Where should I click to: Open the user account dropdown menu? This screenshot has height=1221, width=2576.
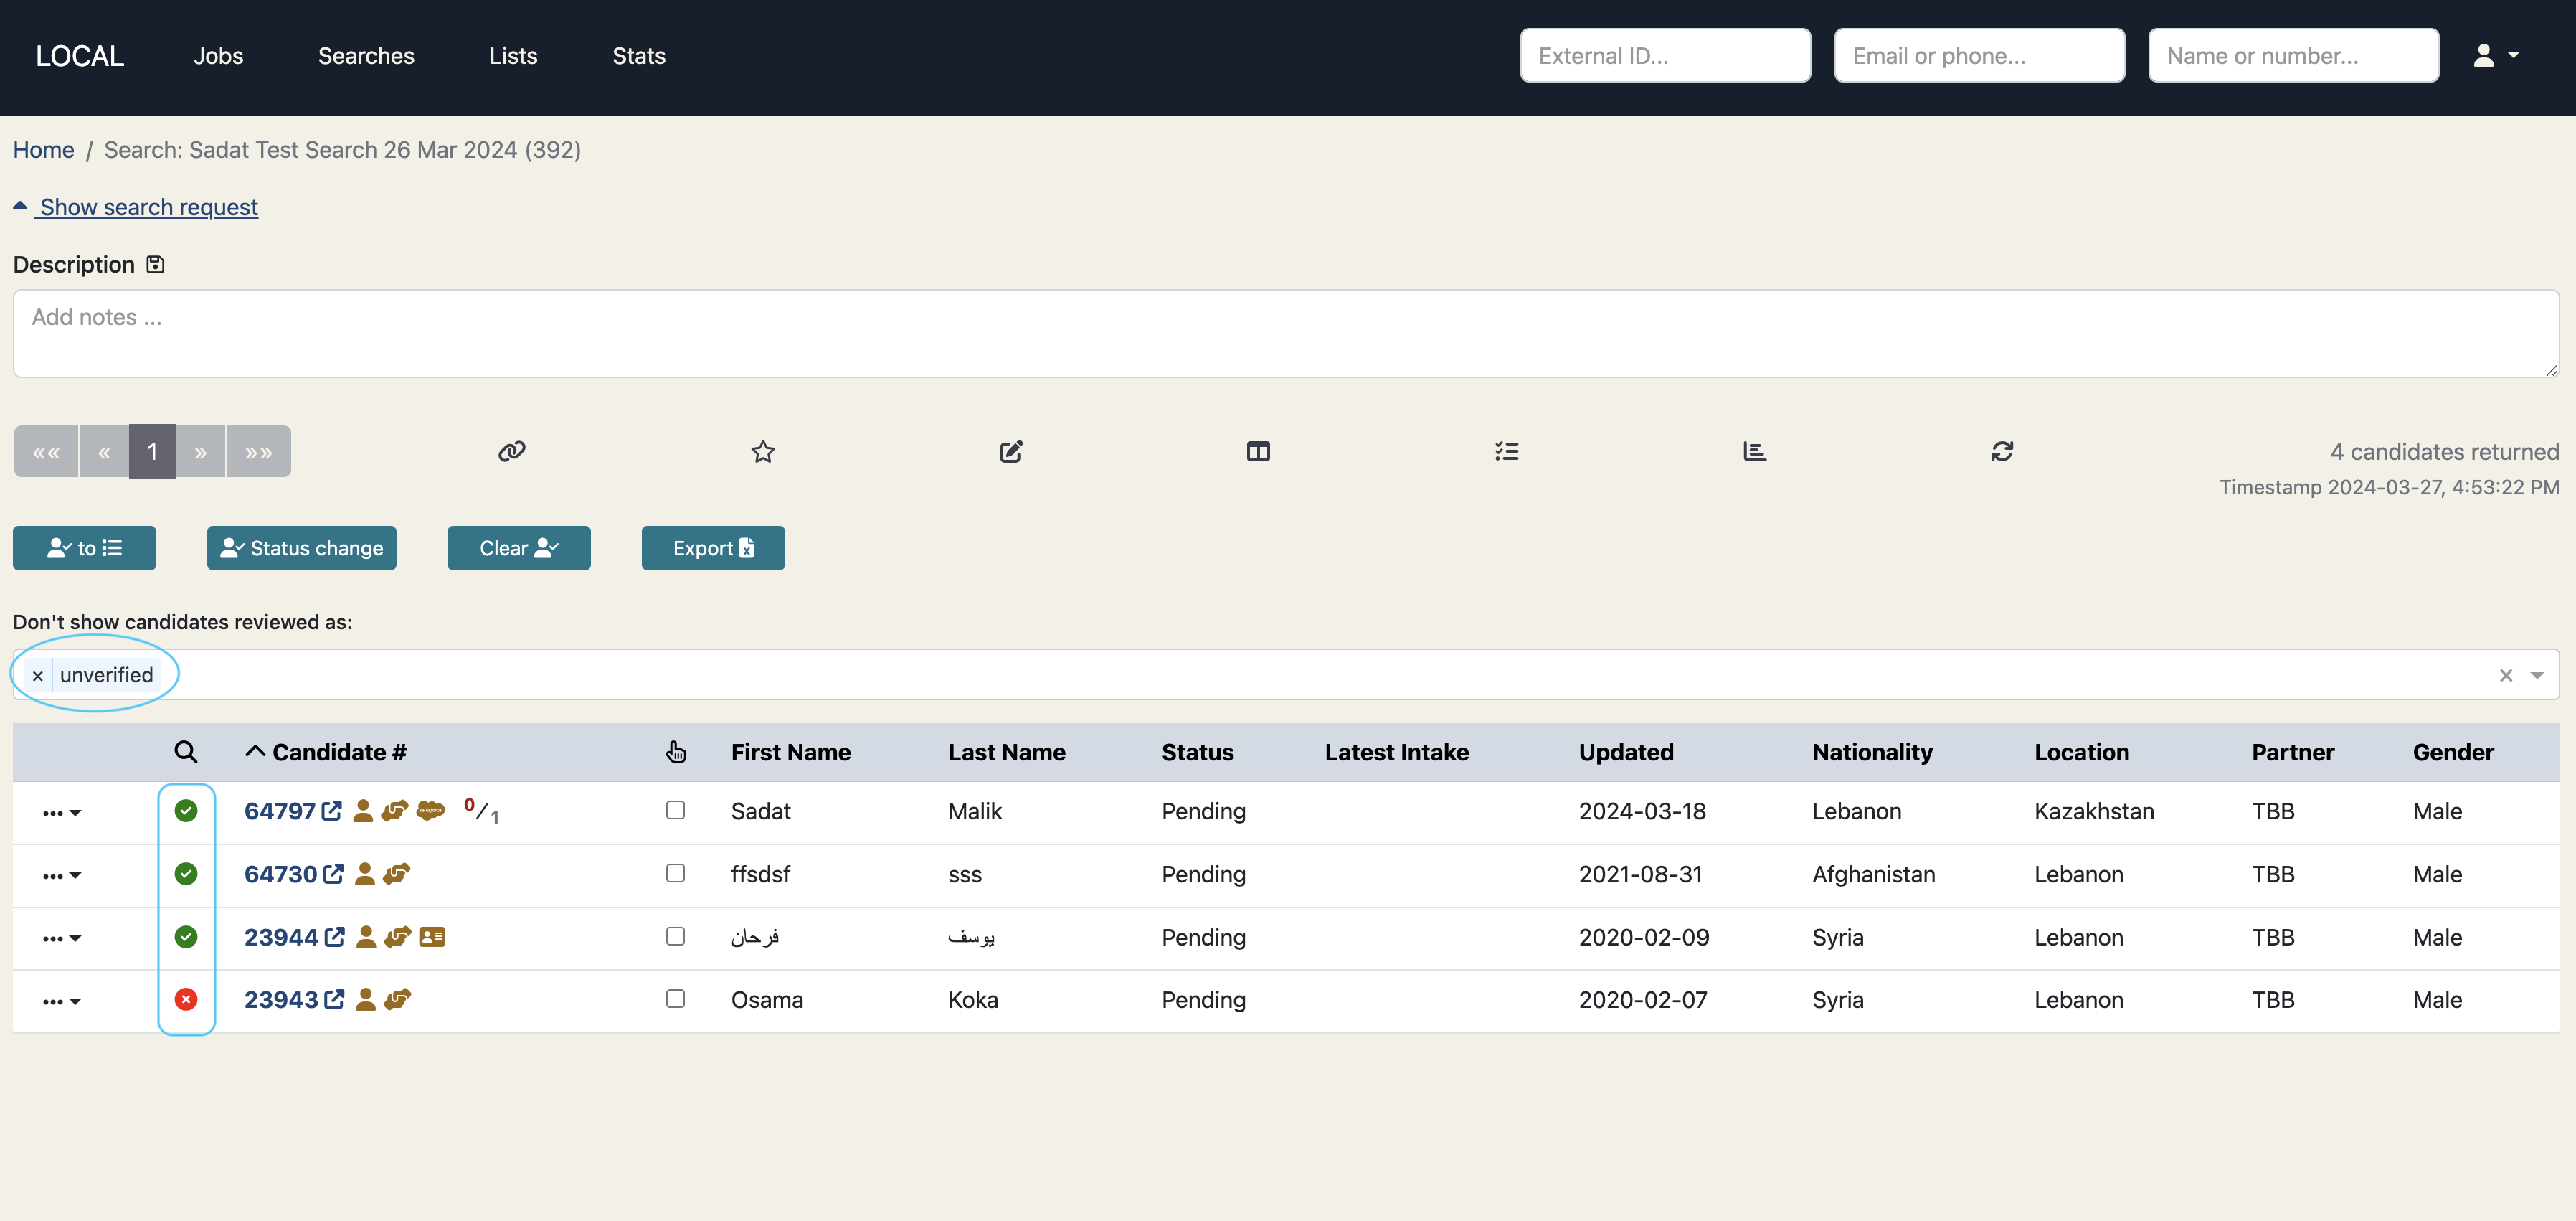tap(2496, 56)
